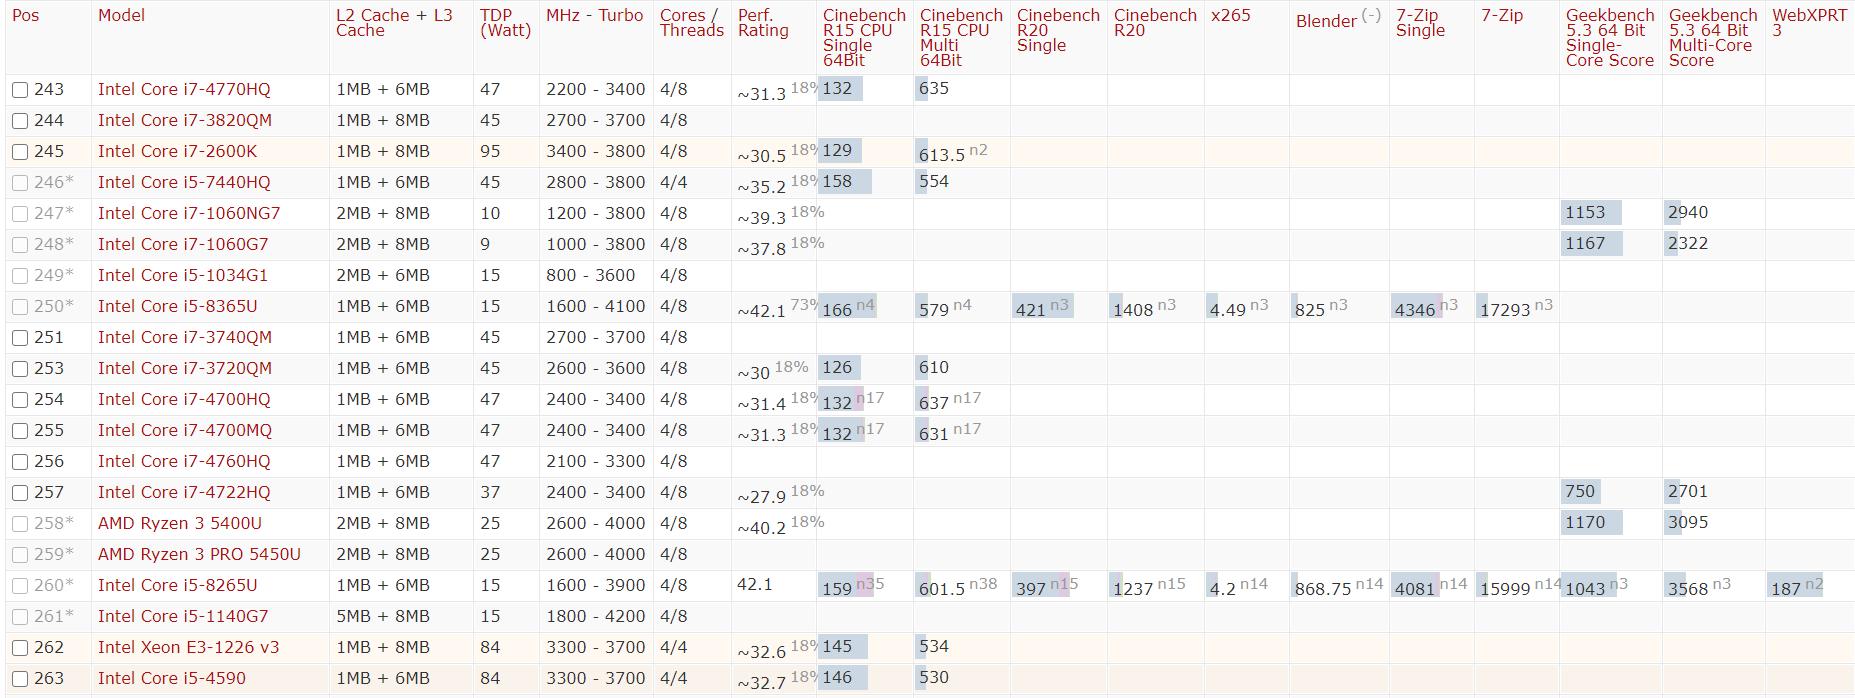Click the 3568 Geekbench multi-core value
The image size is (1855, 698).
pyautogui.click(x=1688, y=589)
